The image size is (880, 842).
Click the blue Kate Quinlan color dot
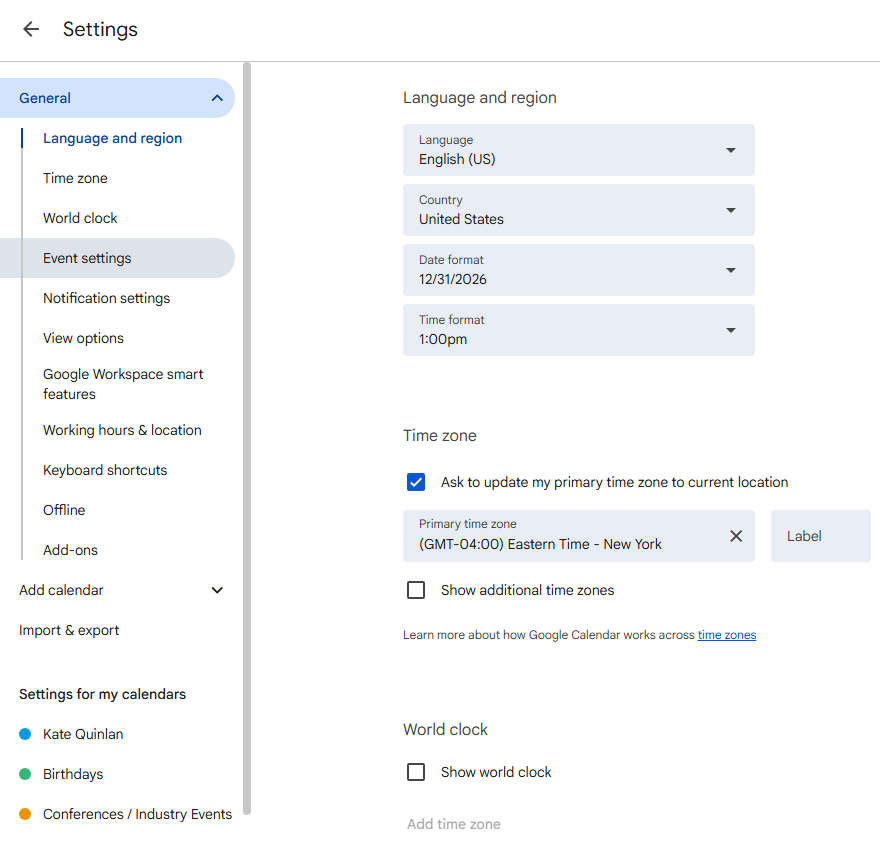coord(25,734)
